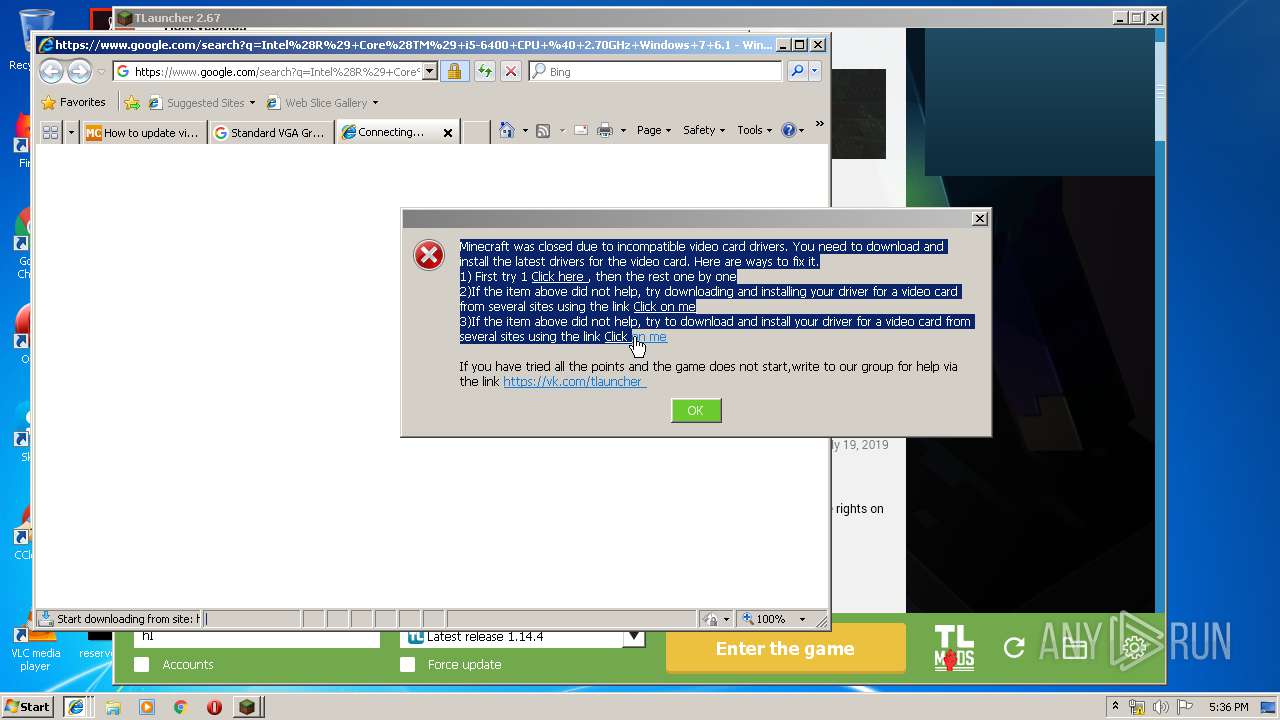The height and width of the screenshot is (720, 1280).
Task: Open TLauncher Minecraft block taskbar icon
Action: tap(248, 707)
